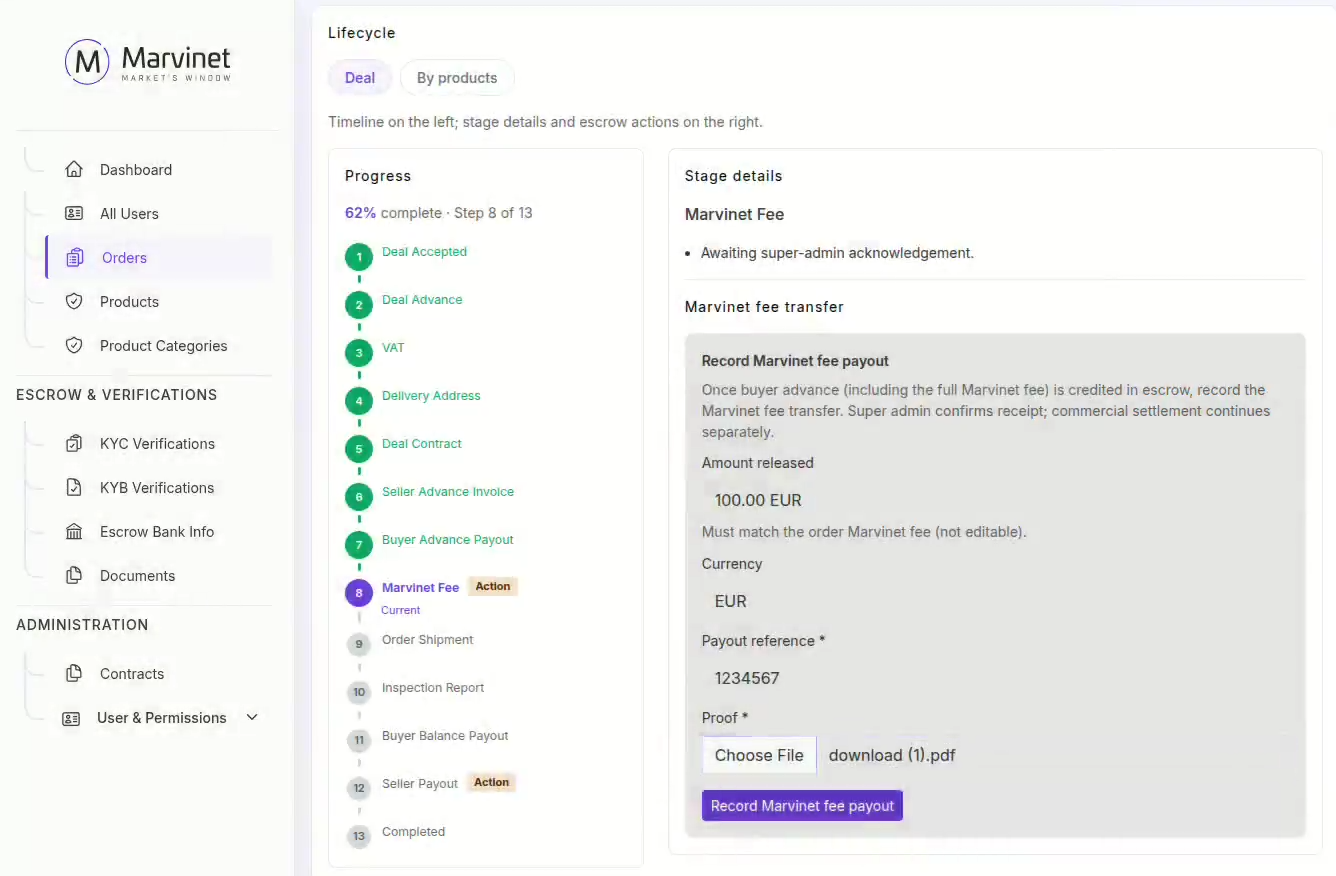The width and height of the screenshot is (1336, 876).
Task: Open Dashboard from the sidebar
Action: pos(136,170)
